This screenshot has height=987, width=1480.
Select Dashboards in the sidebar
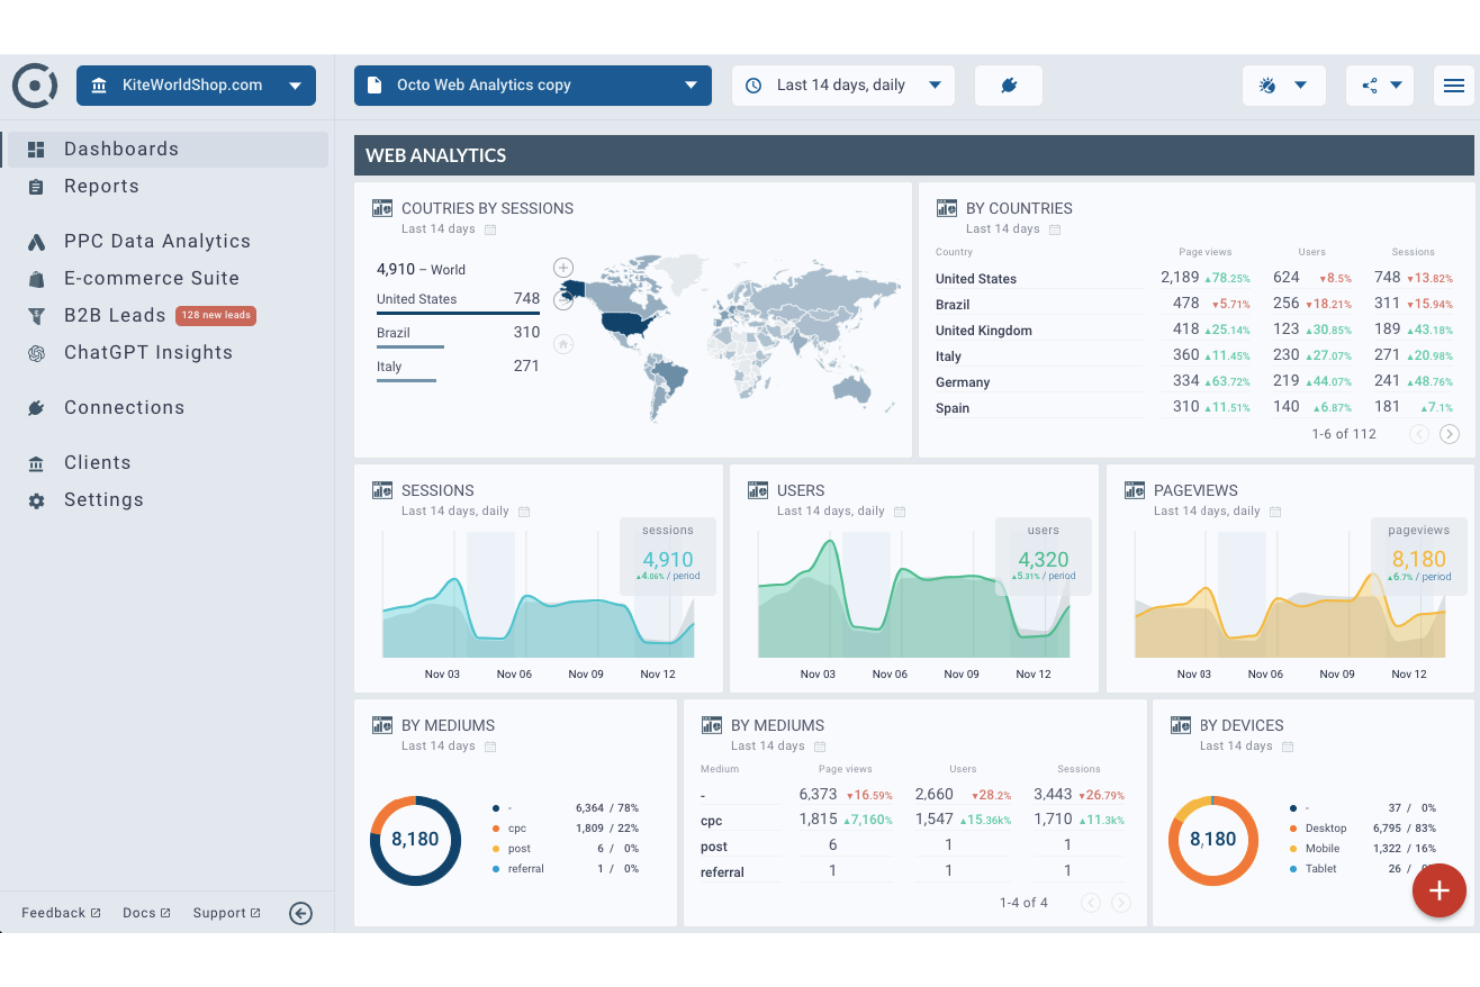[167, 149]
